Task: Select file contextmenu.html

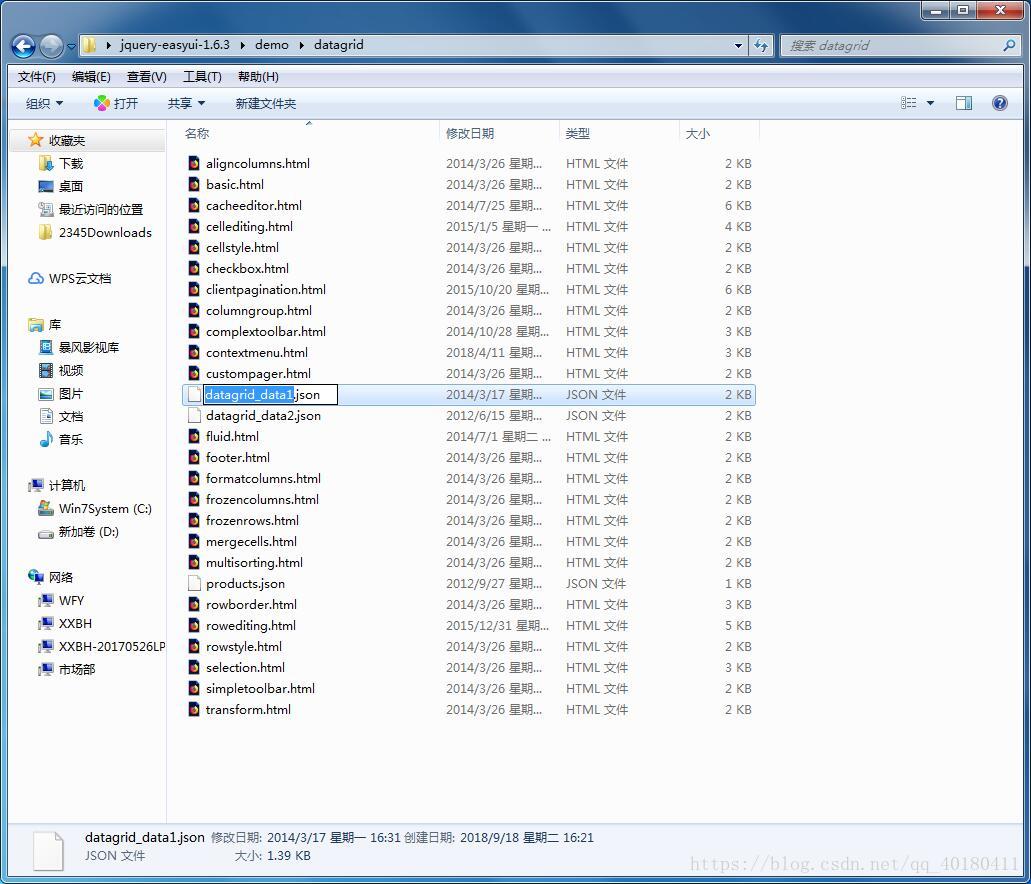Action: coord(257,353)
